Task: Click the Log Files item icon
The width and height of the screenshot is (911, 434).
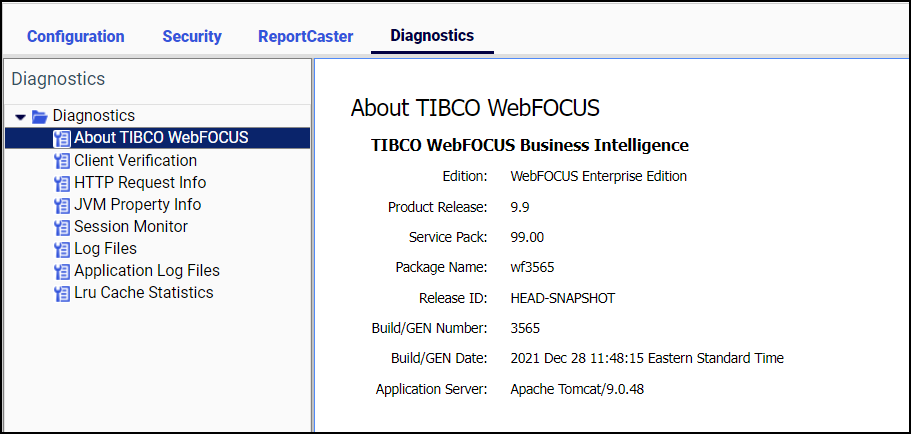Action: (x=62, y=249)
